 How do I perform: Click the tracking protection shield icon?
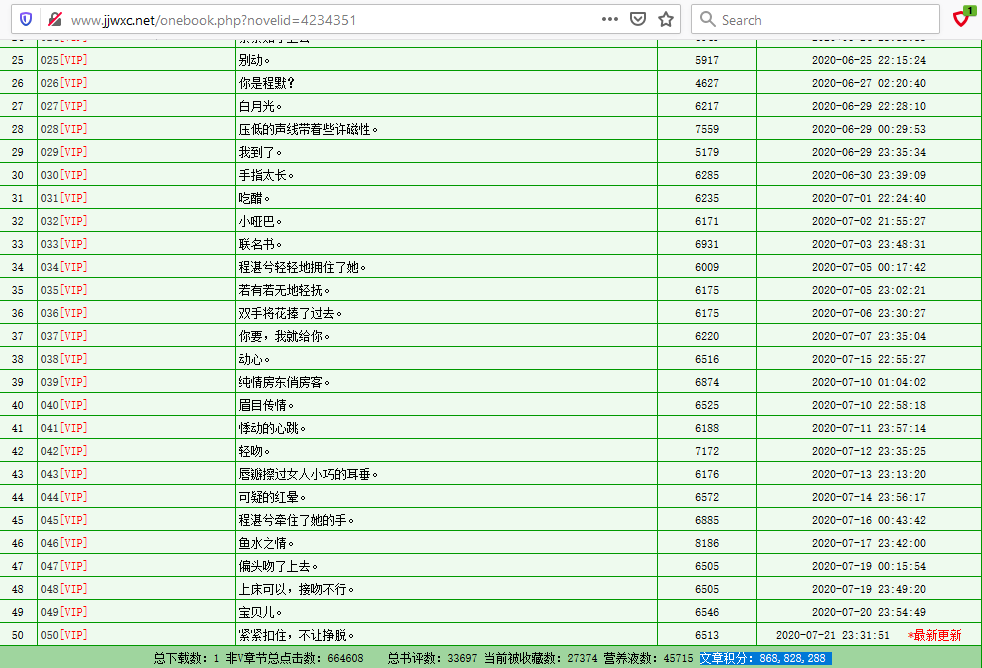[26, 19]
